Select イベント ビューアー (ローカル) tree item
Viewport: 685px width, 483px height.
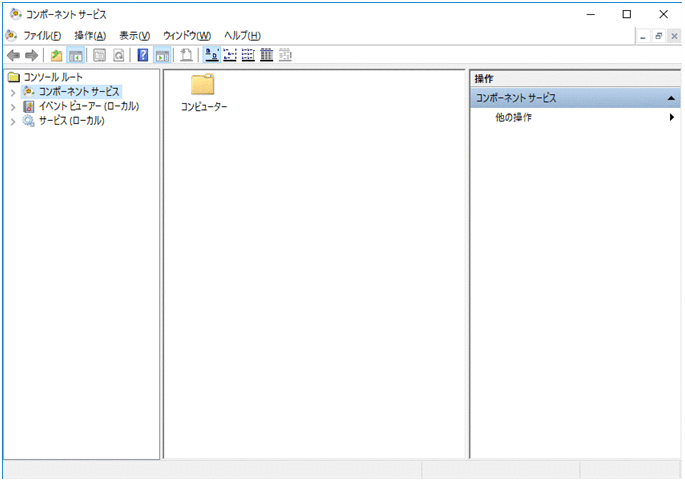(x=88, y=107)
